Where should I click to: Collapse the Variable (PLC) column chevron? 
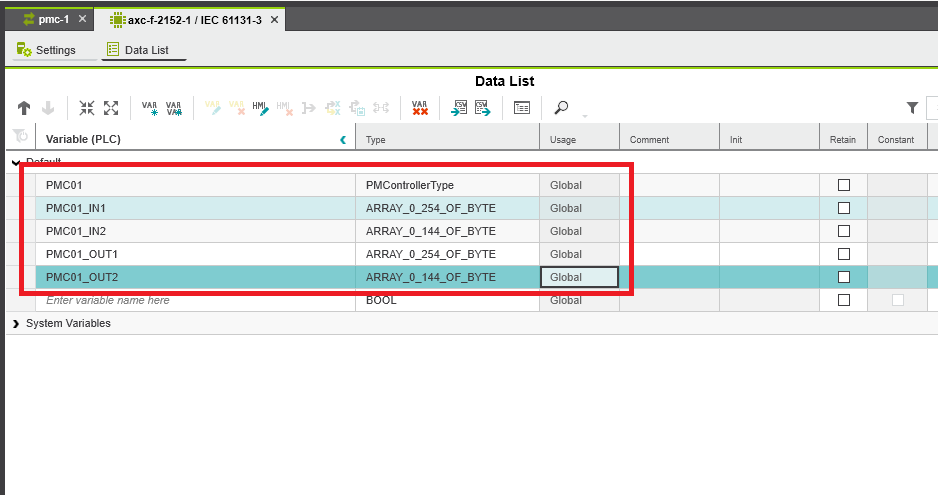(x=343, y=140)
